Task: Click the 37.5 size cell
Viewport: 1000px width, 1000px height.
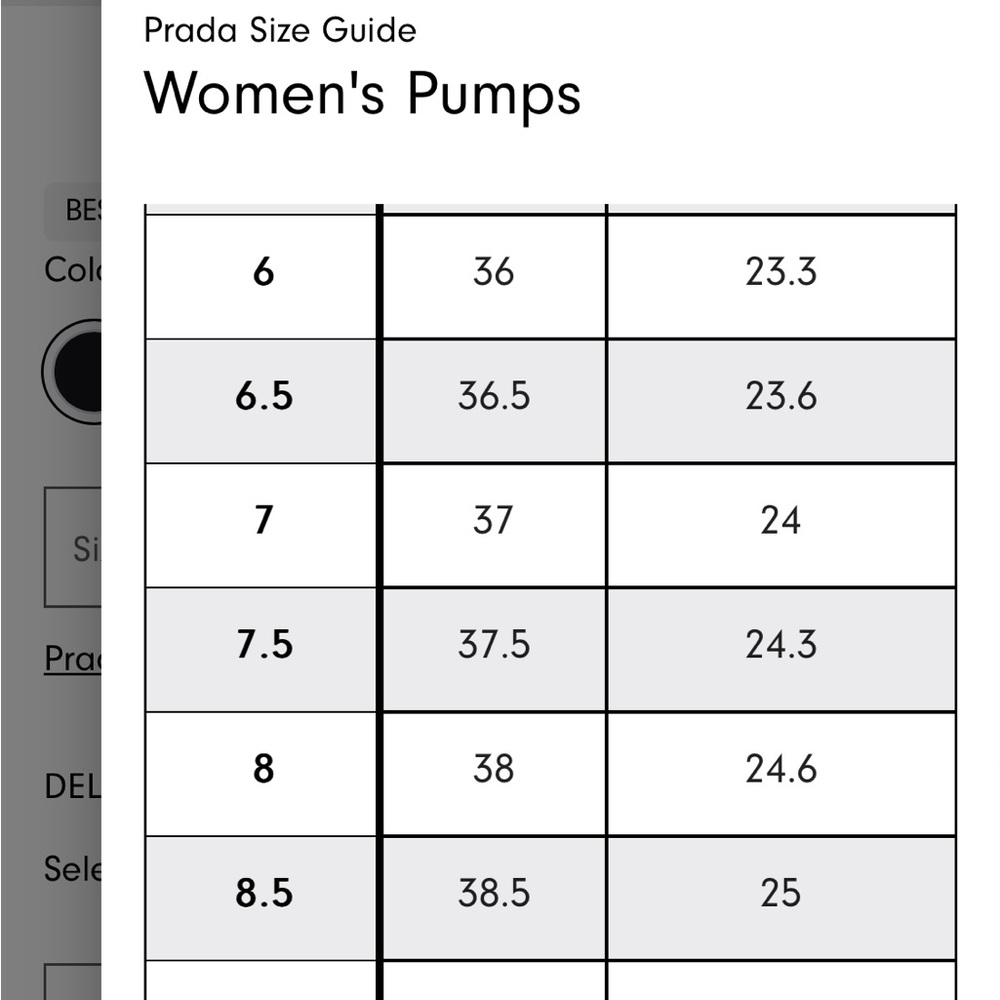Action: (494, 649)
